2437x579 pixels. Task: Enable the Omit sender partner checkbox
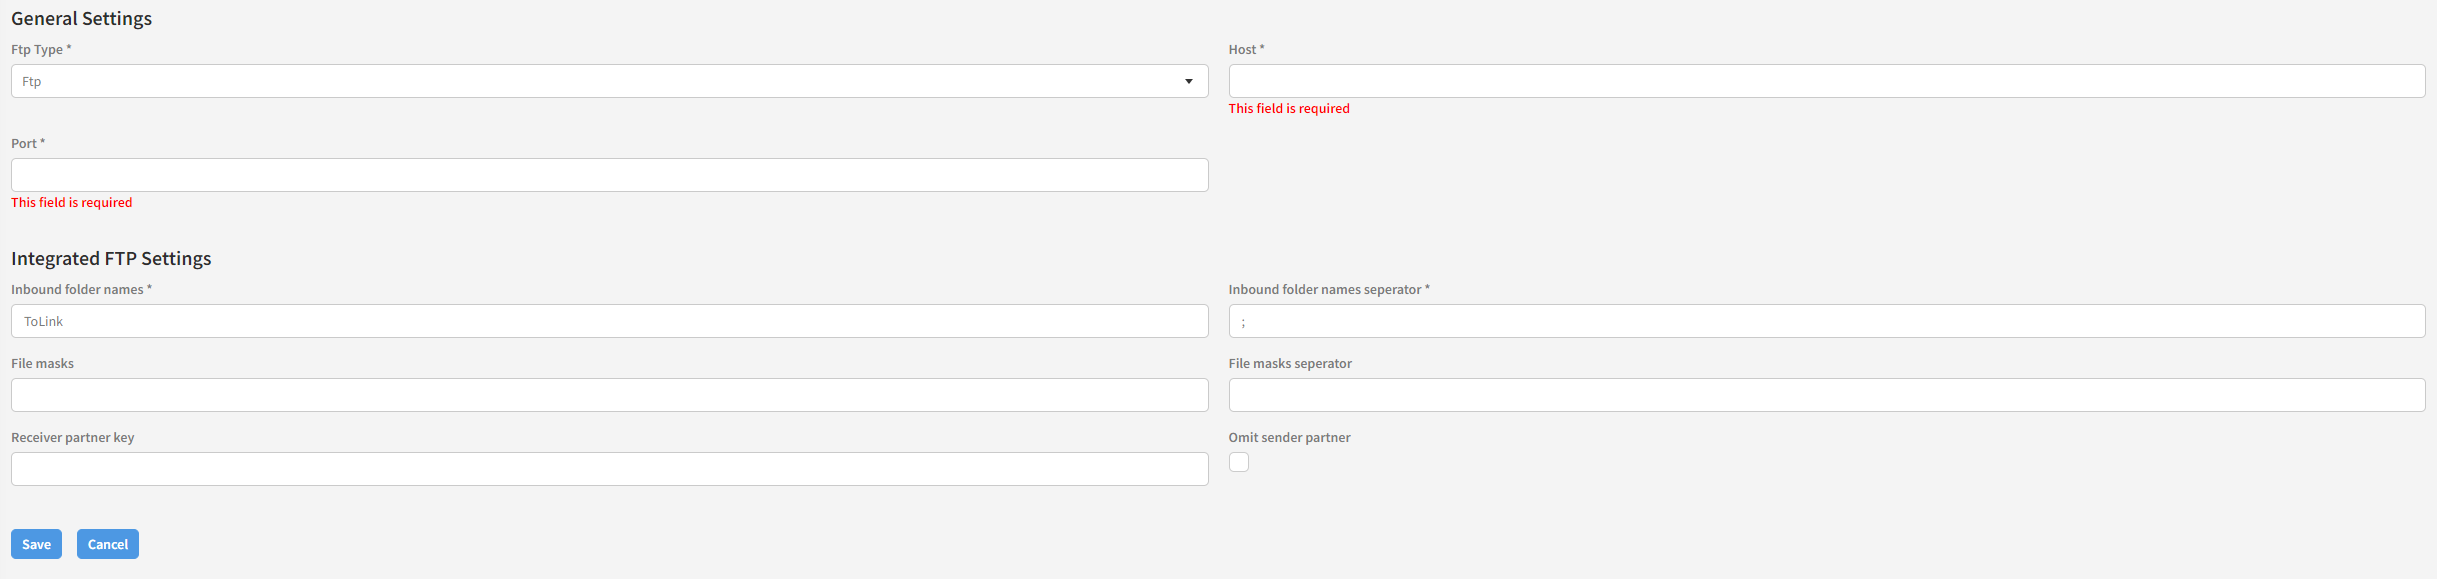coord(1239,462)
